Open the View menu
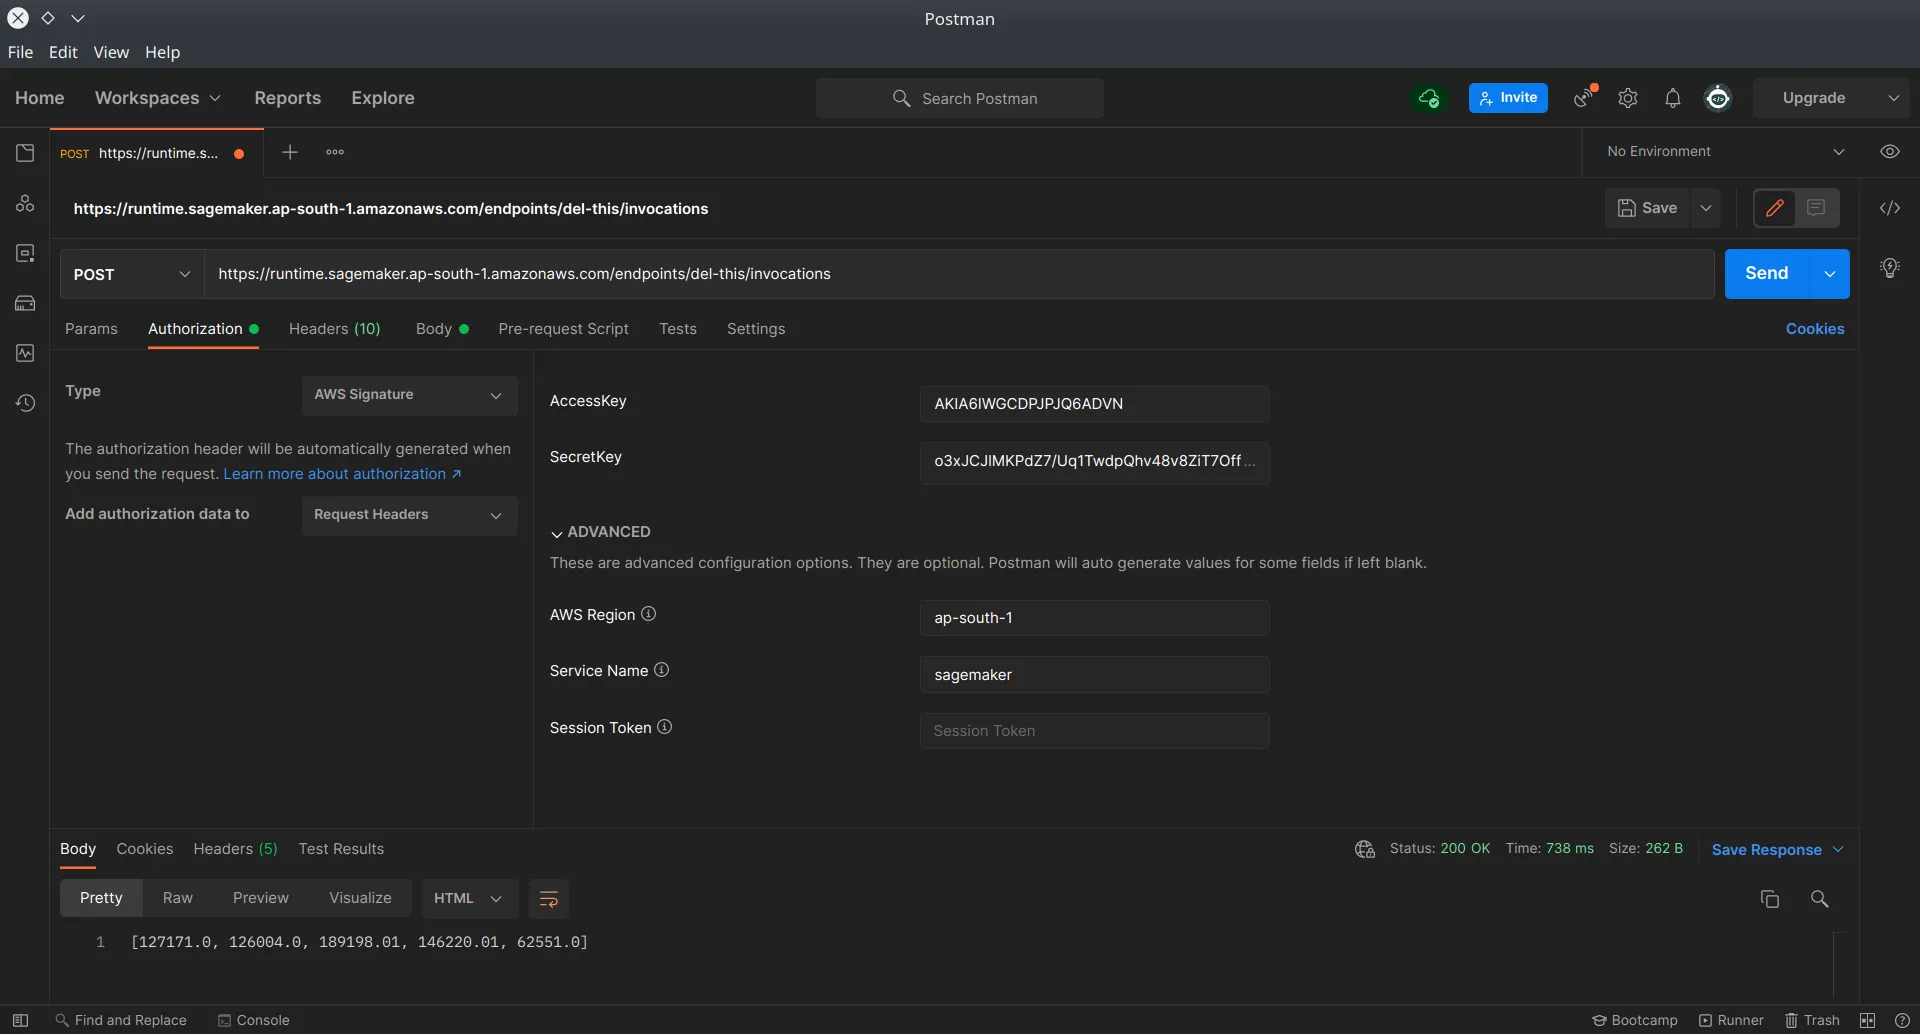The image size is (1920, 1034). click(111, 52)
